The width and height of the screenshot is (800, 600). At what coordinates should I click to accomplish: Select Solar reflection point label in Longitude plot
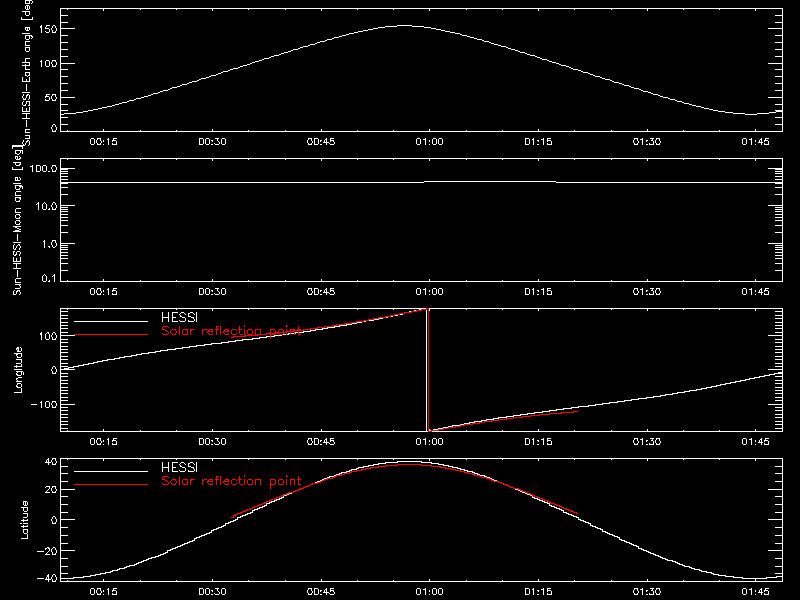coord(231,331)
